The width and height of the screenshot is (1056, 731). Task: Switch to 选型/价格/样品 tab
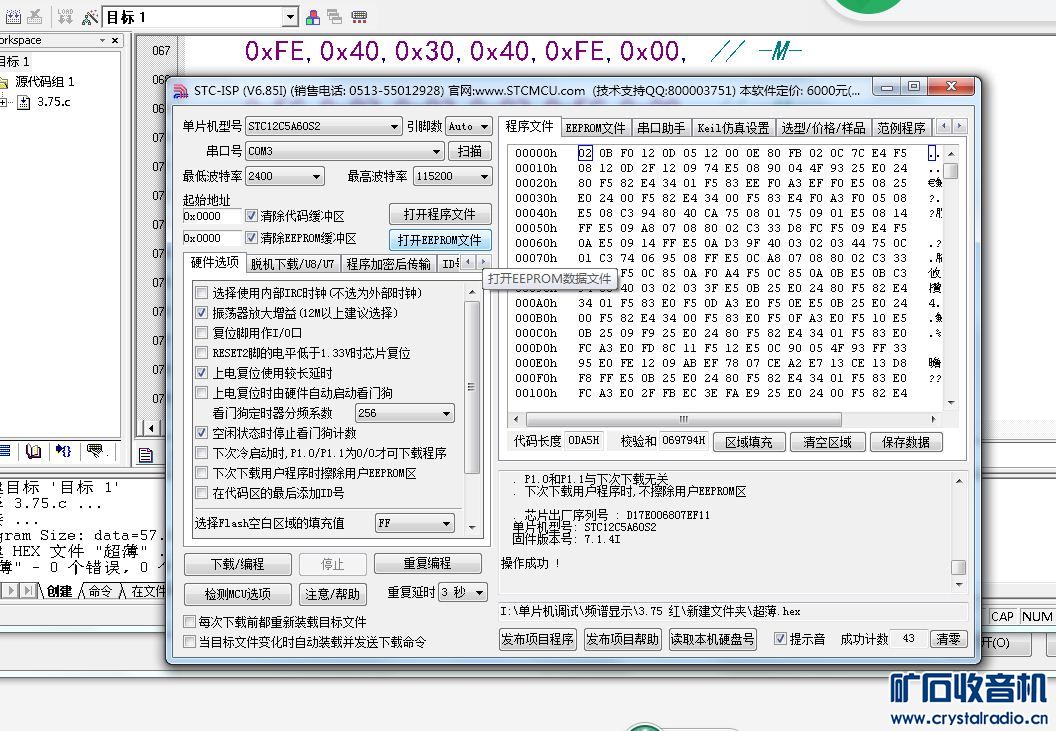point(823,127)
